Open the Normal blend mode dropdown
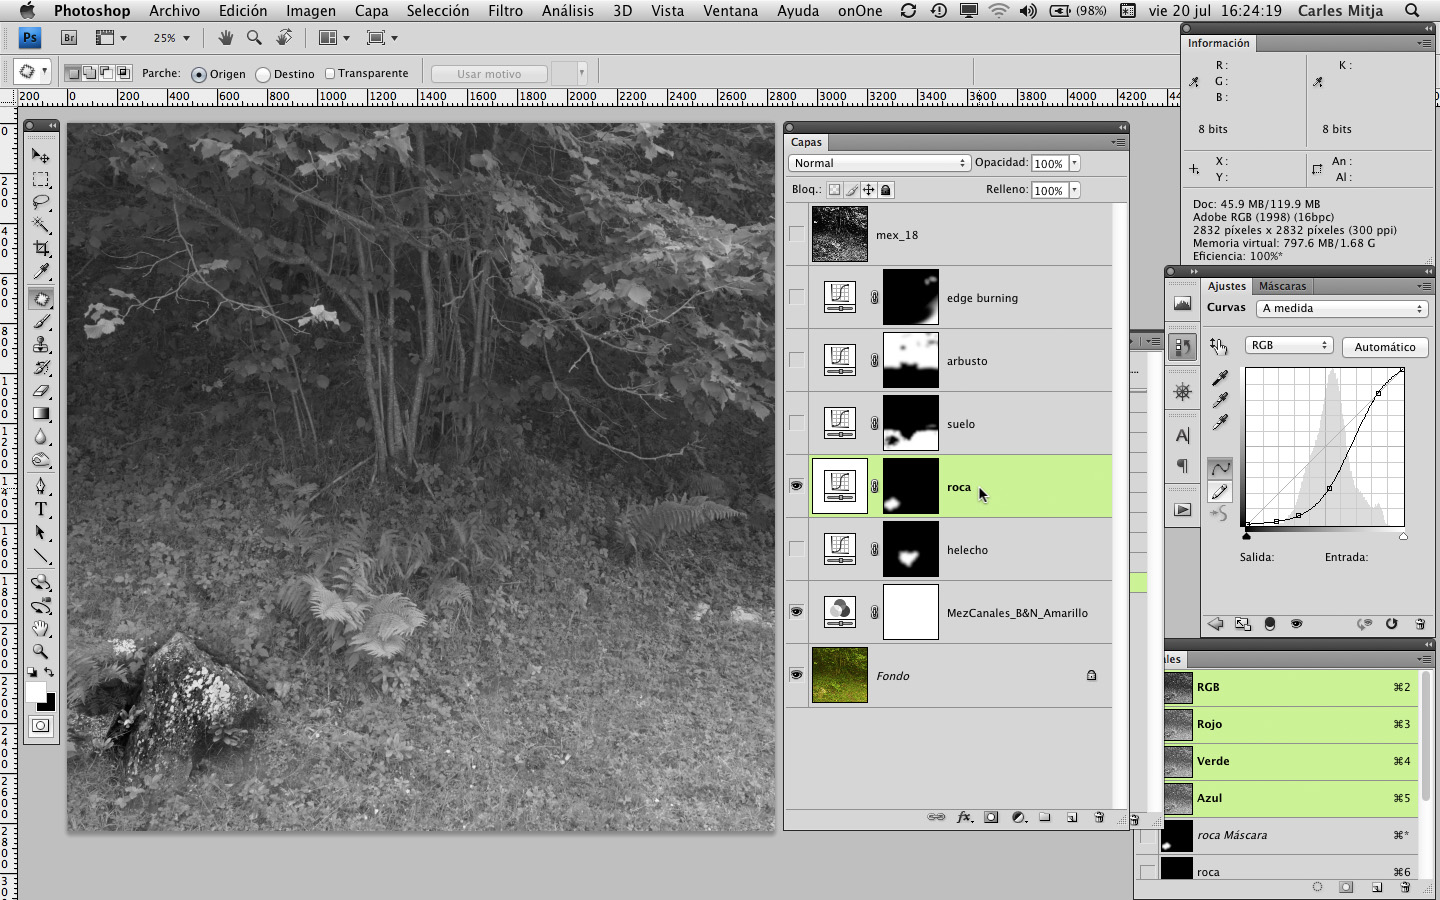Screen dimensions: 1440x900 [878, 163]
